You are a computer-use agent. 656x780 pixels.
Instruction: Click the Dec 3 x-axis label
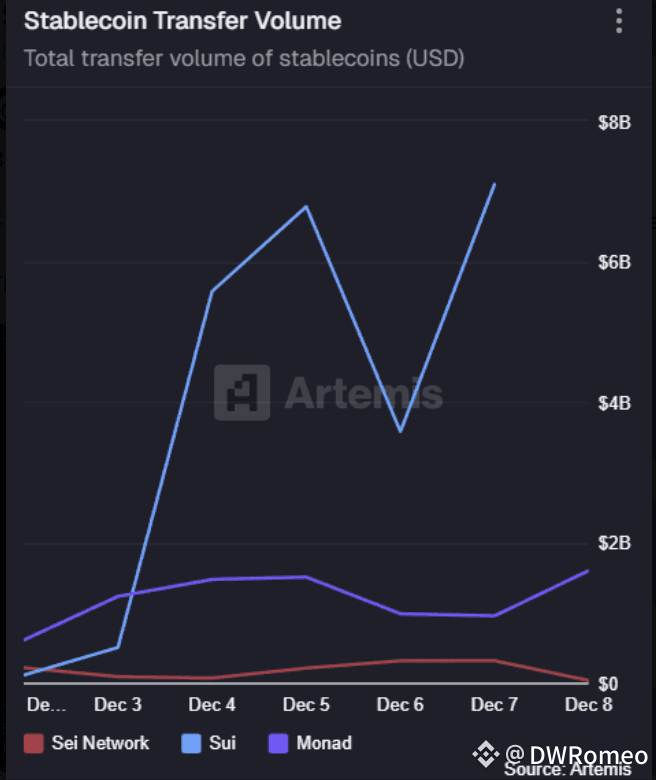tap(118, 705)
